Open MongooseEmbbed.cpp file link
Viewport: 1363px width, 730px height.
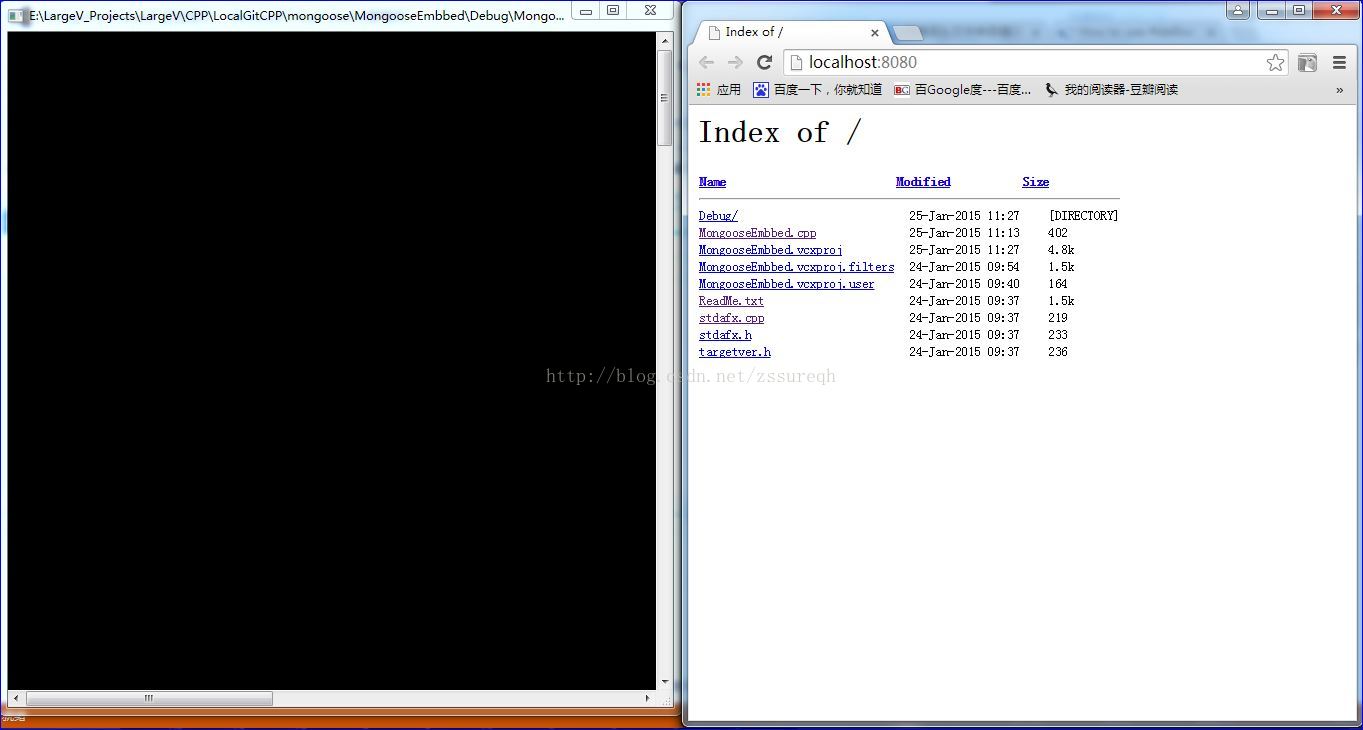tap(757, 233)
